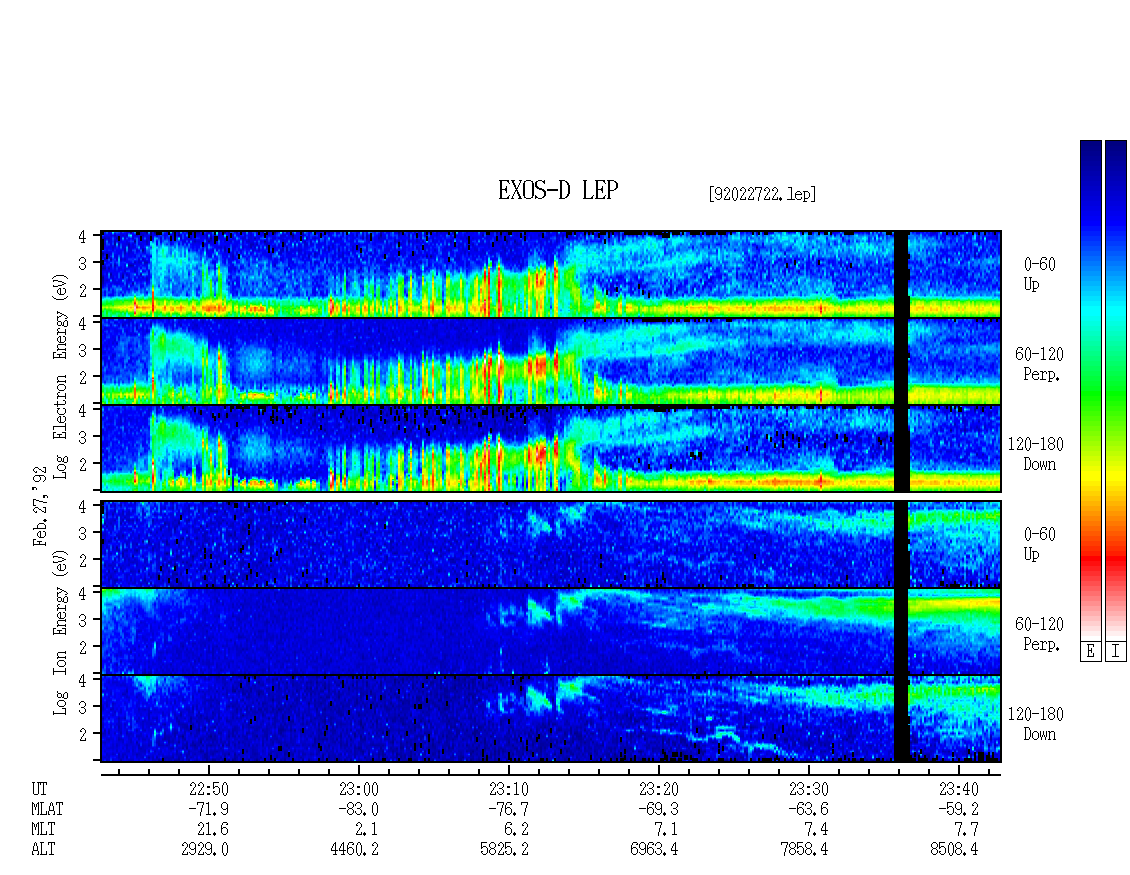Image resolution: width=1130 pixels, height=875 pixels.
Task: Select the ion 60-120 Perp. panel label
Action: coord(1039,634)
